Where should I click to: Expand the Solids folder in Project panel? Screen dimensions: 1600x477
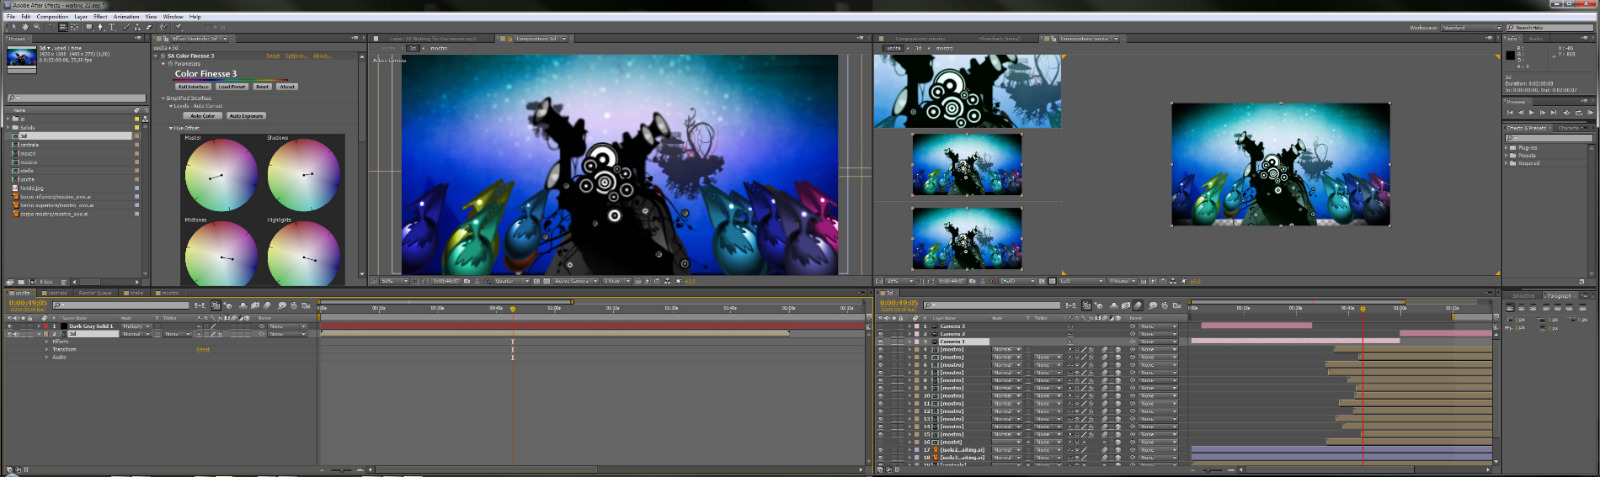pos(9,127)
